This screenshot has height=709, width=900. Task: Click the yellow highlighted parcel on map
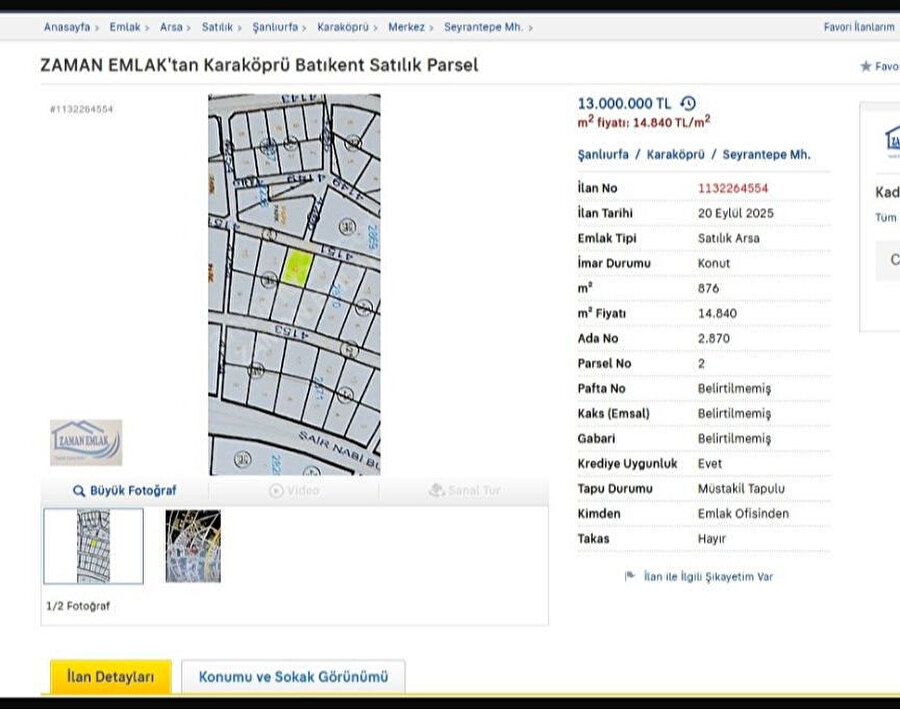[298, 267]
